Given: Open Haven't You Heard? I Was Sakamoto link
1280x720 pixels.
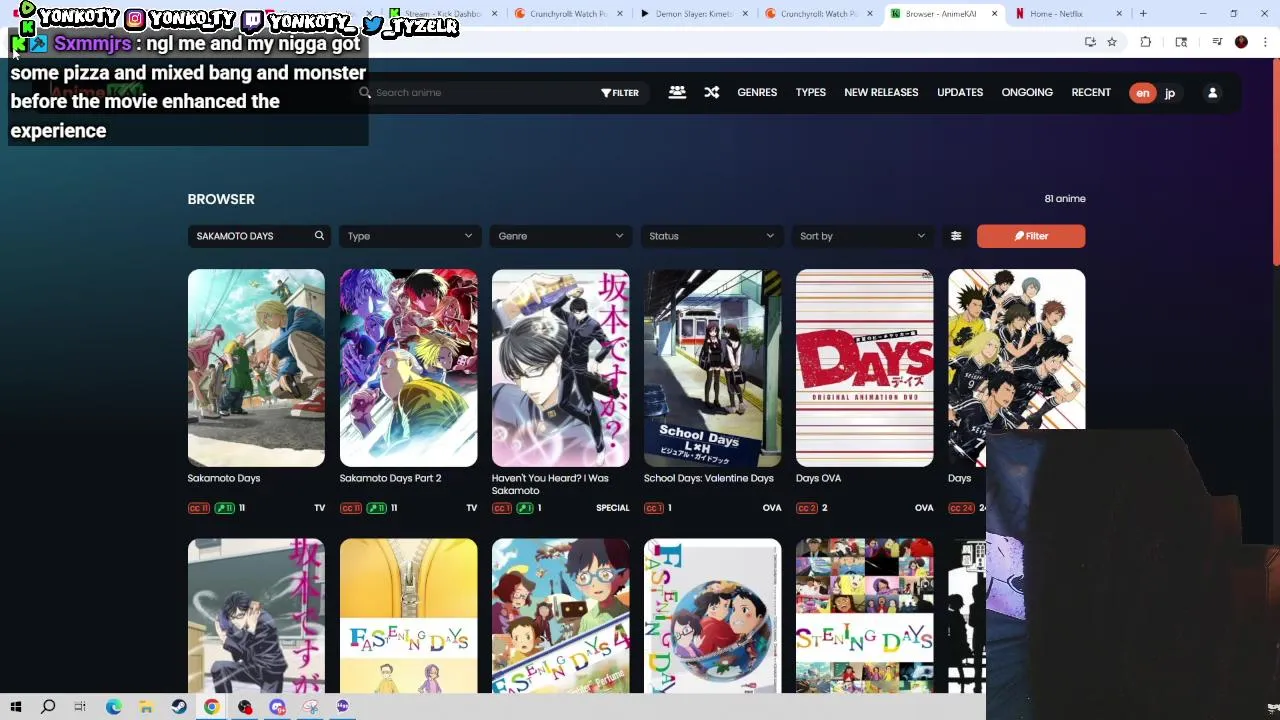Looking at the screenshot, I should click(550, 484).
